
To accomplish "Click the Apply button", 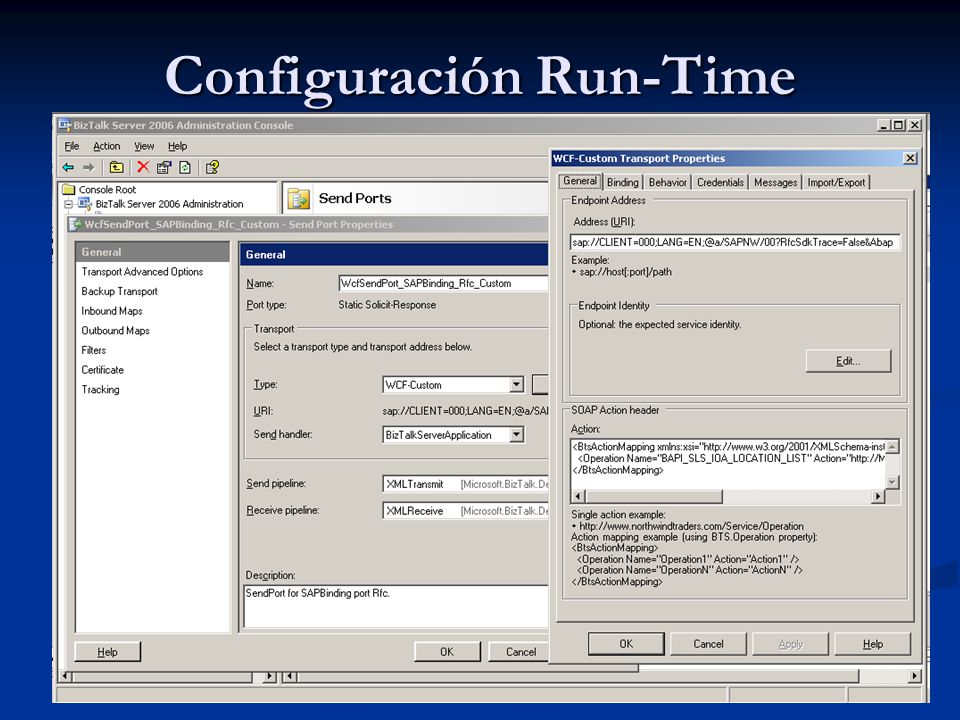I will coord(790,644).
